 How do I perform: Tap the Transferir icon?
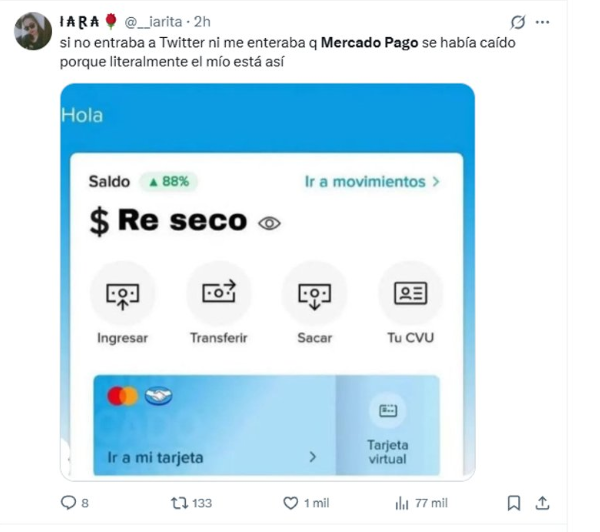tap(219, 294)
